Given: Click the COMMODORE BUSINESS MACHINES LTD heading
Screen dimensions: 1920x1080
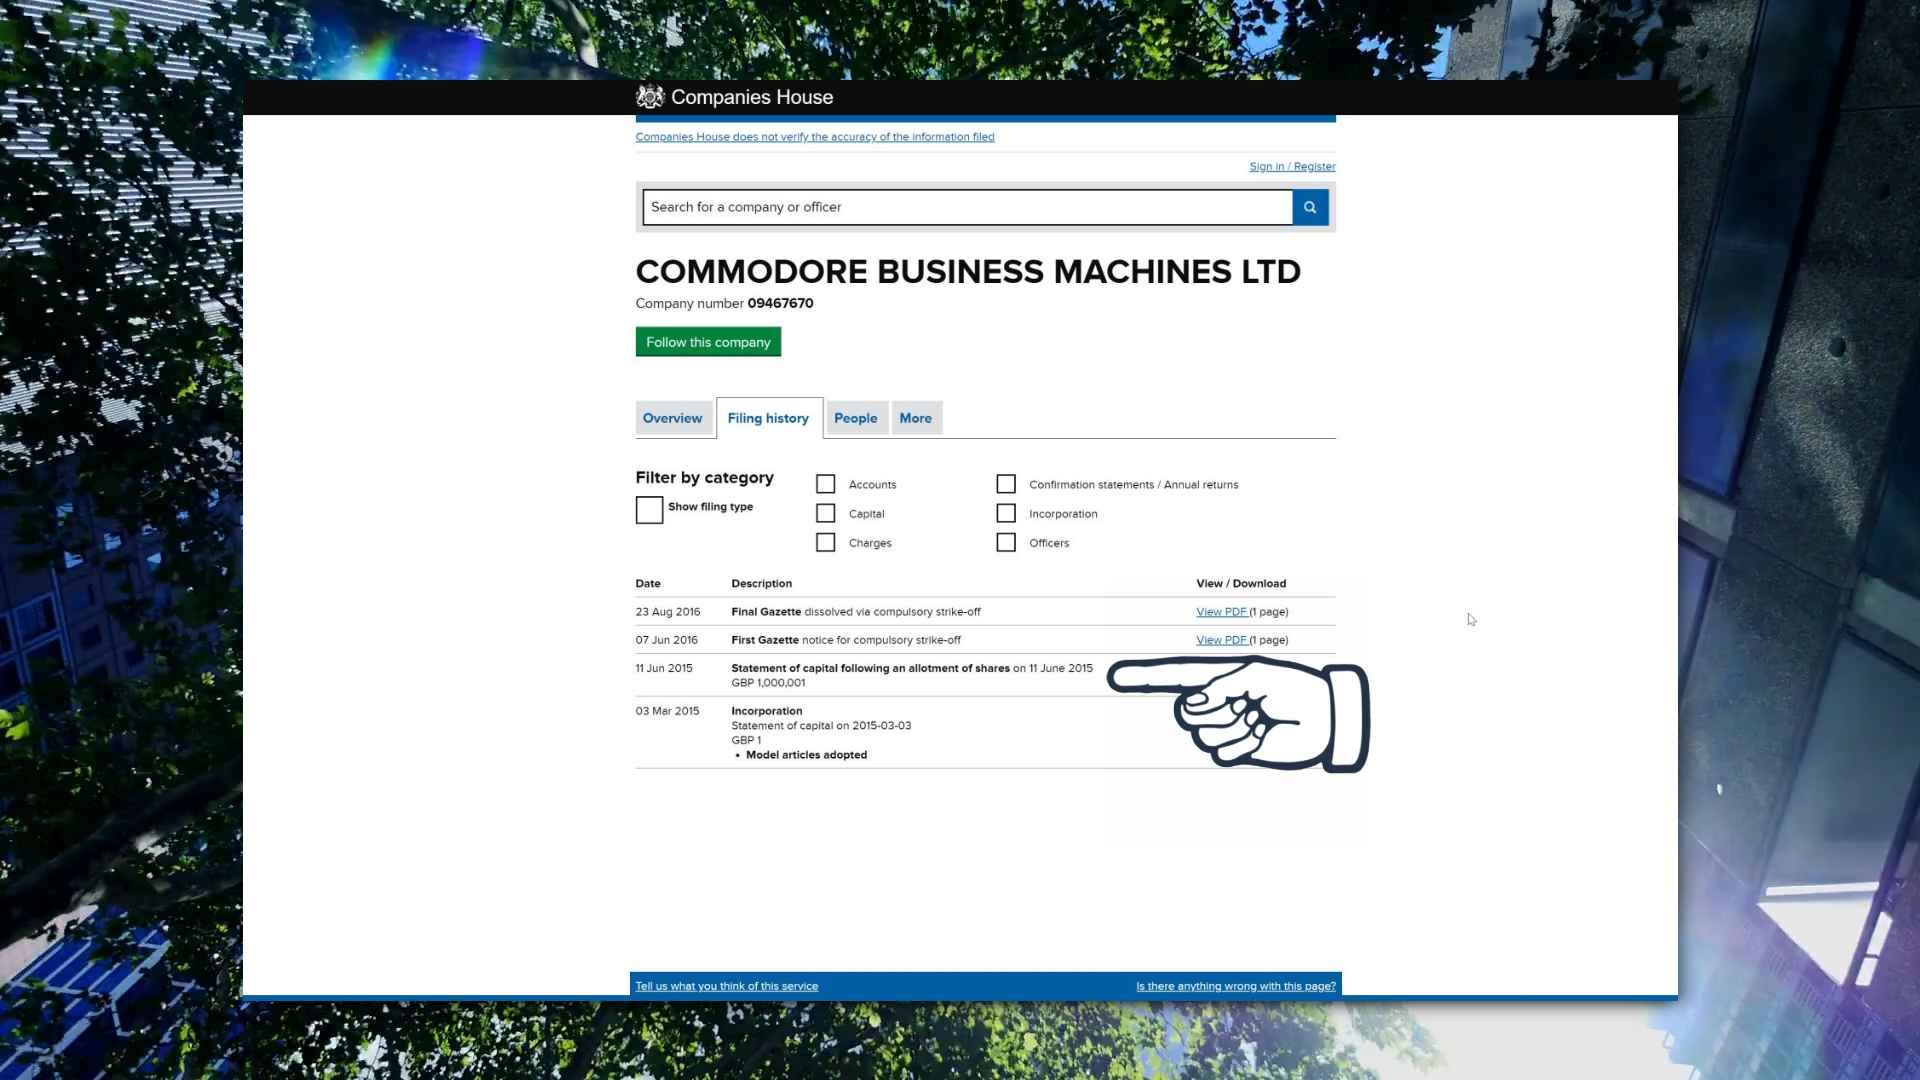Looking at the screenshot, I should [x=968, y=272].
